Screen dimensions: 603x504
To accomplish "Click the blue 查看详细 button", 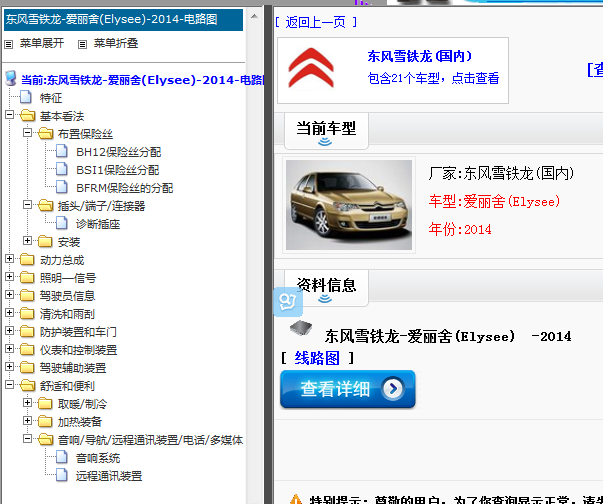I will (x=348, y=389).
